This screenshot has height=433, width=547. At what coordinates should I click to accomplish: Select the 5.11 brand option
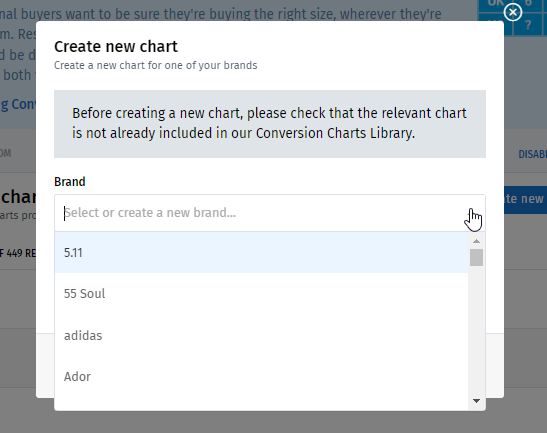click(261, 252)
